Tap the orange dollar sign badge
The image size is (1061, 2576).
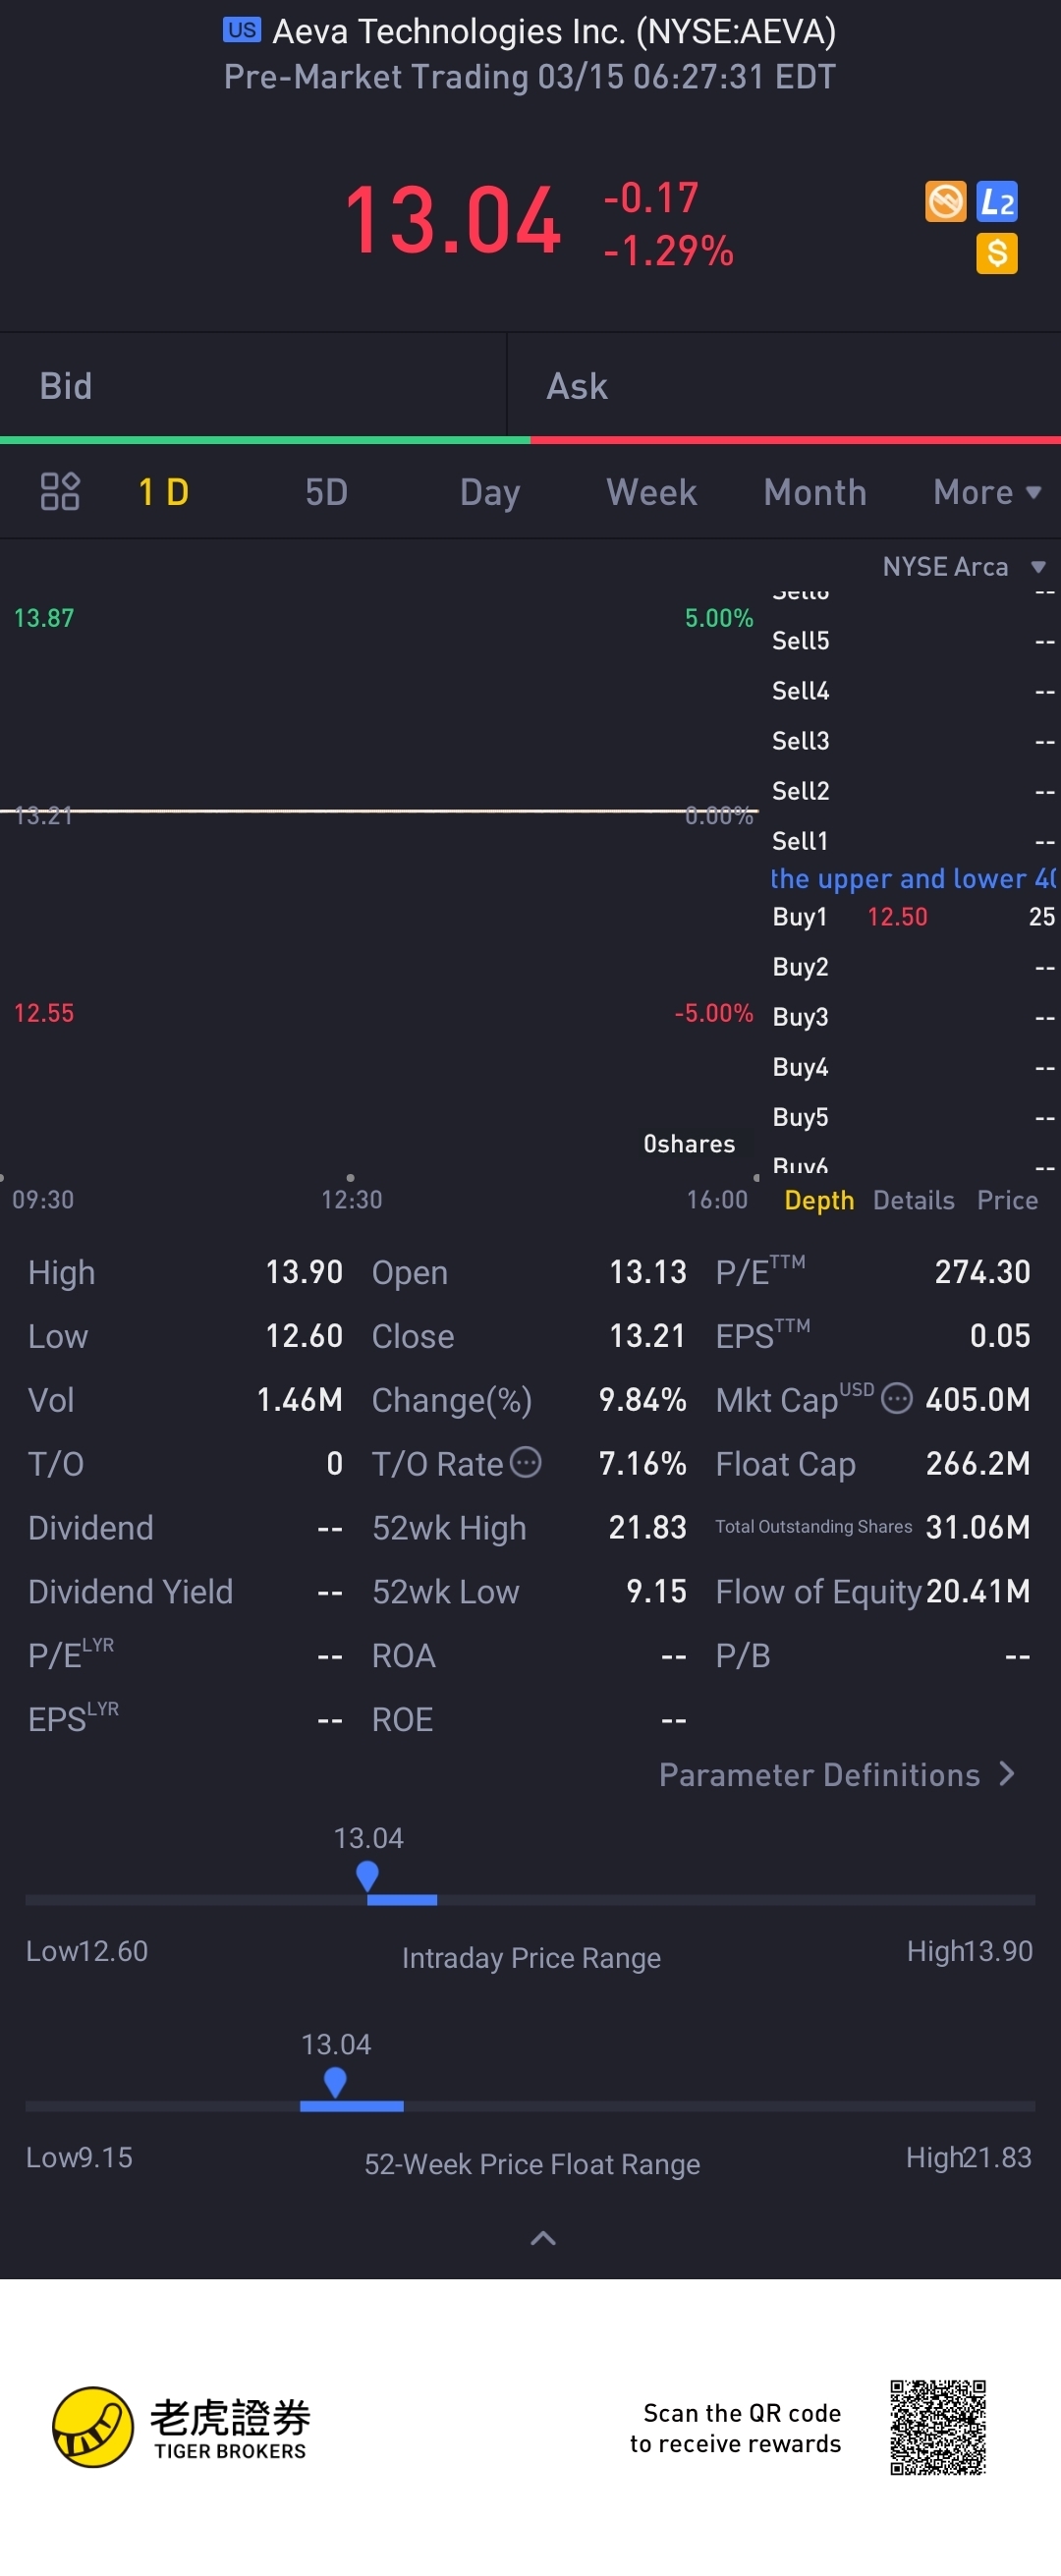point(996,253)
